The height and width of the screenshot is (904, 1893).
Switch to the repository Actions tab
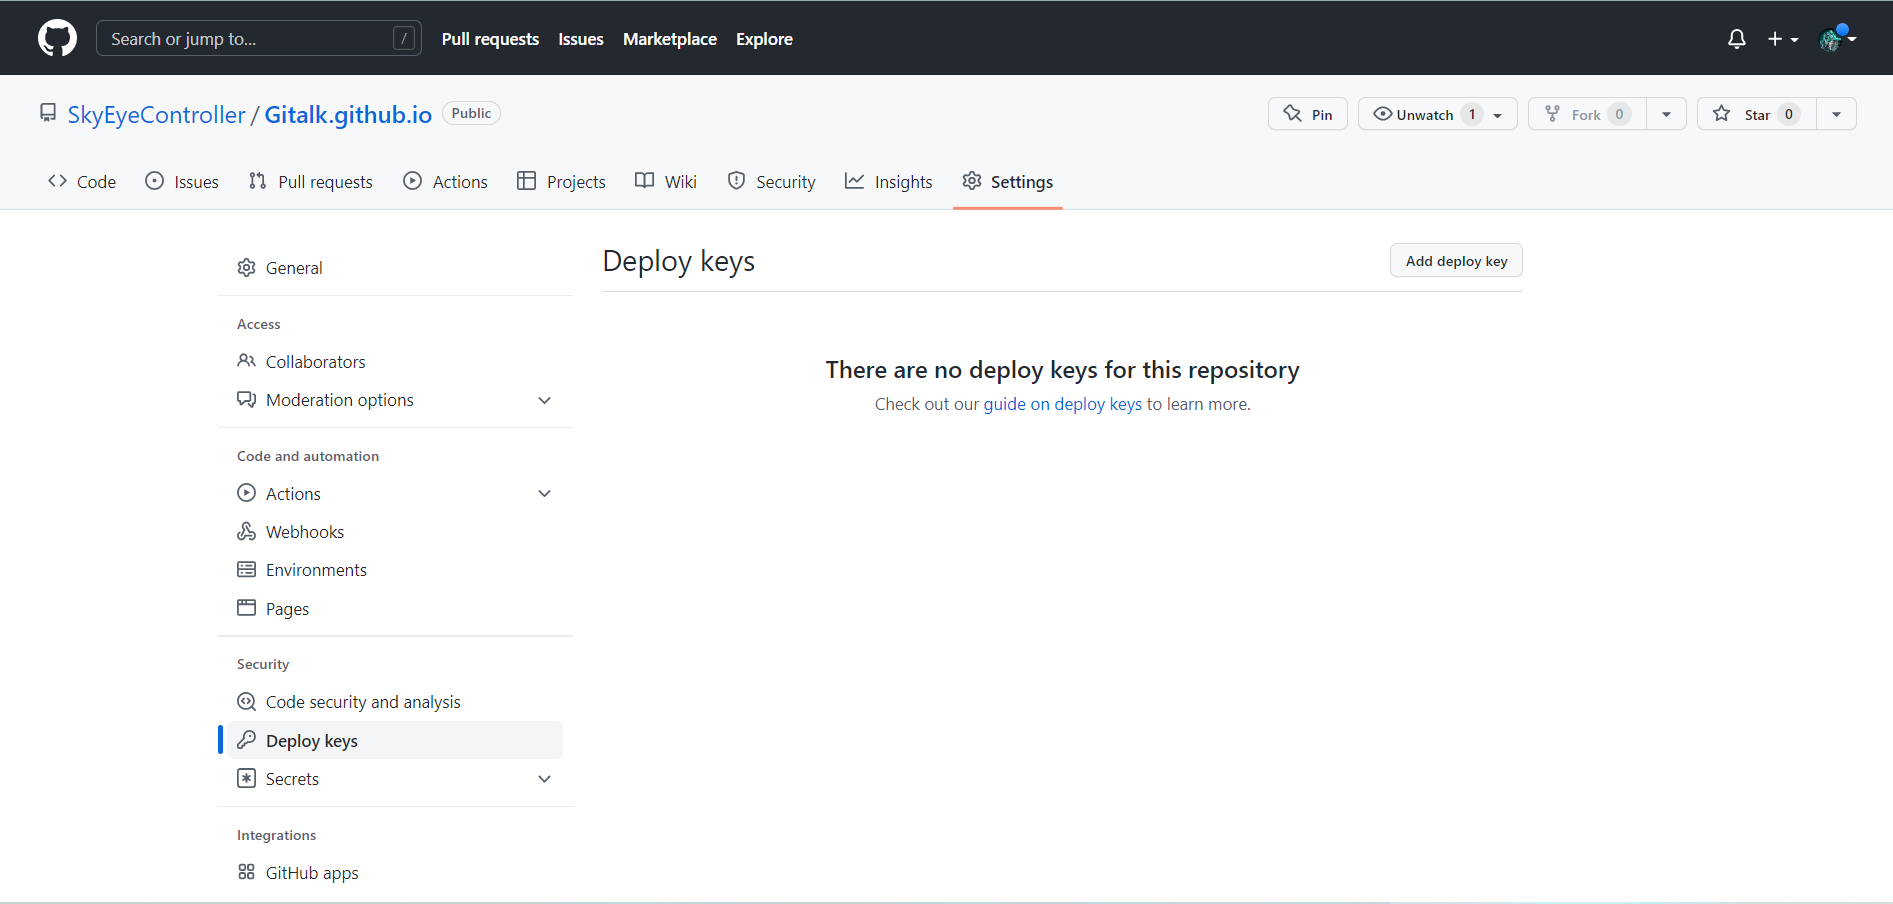pyautogui.click(x=445, y=181)
